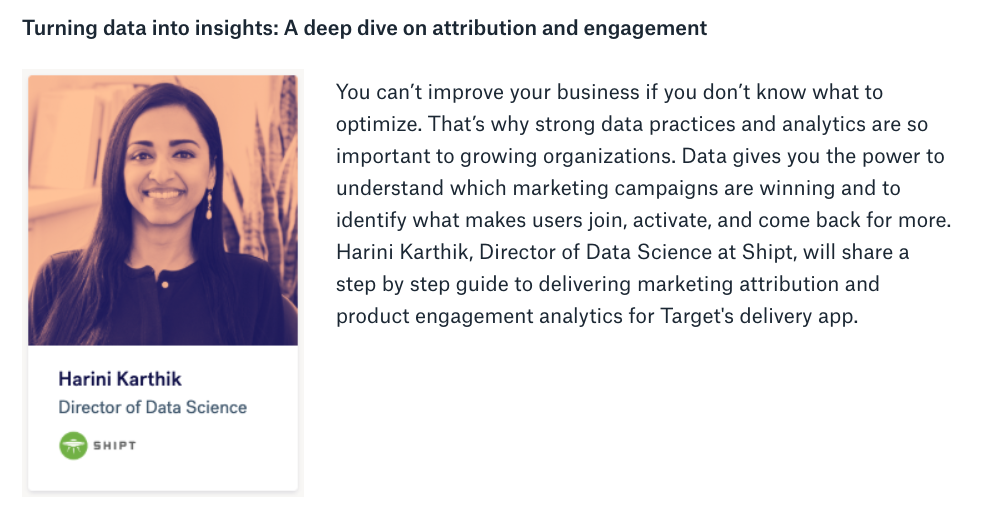
Task: Click 'You can't improve your business' sentence start
Action: (x=487, y=92)
